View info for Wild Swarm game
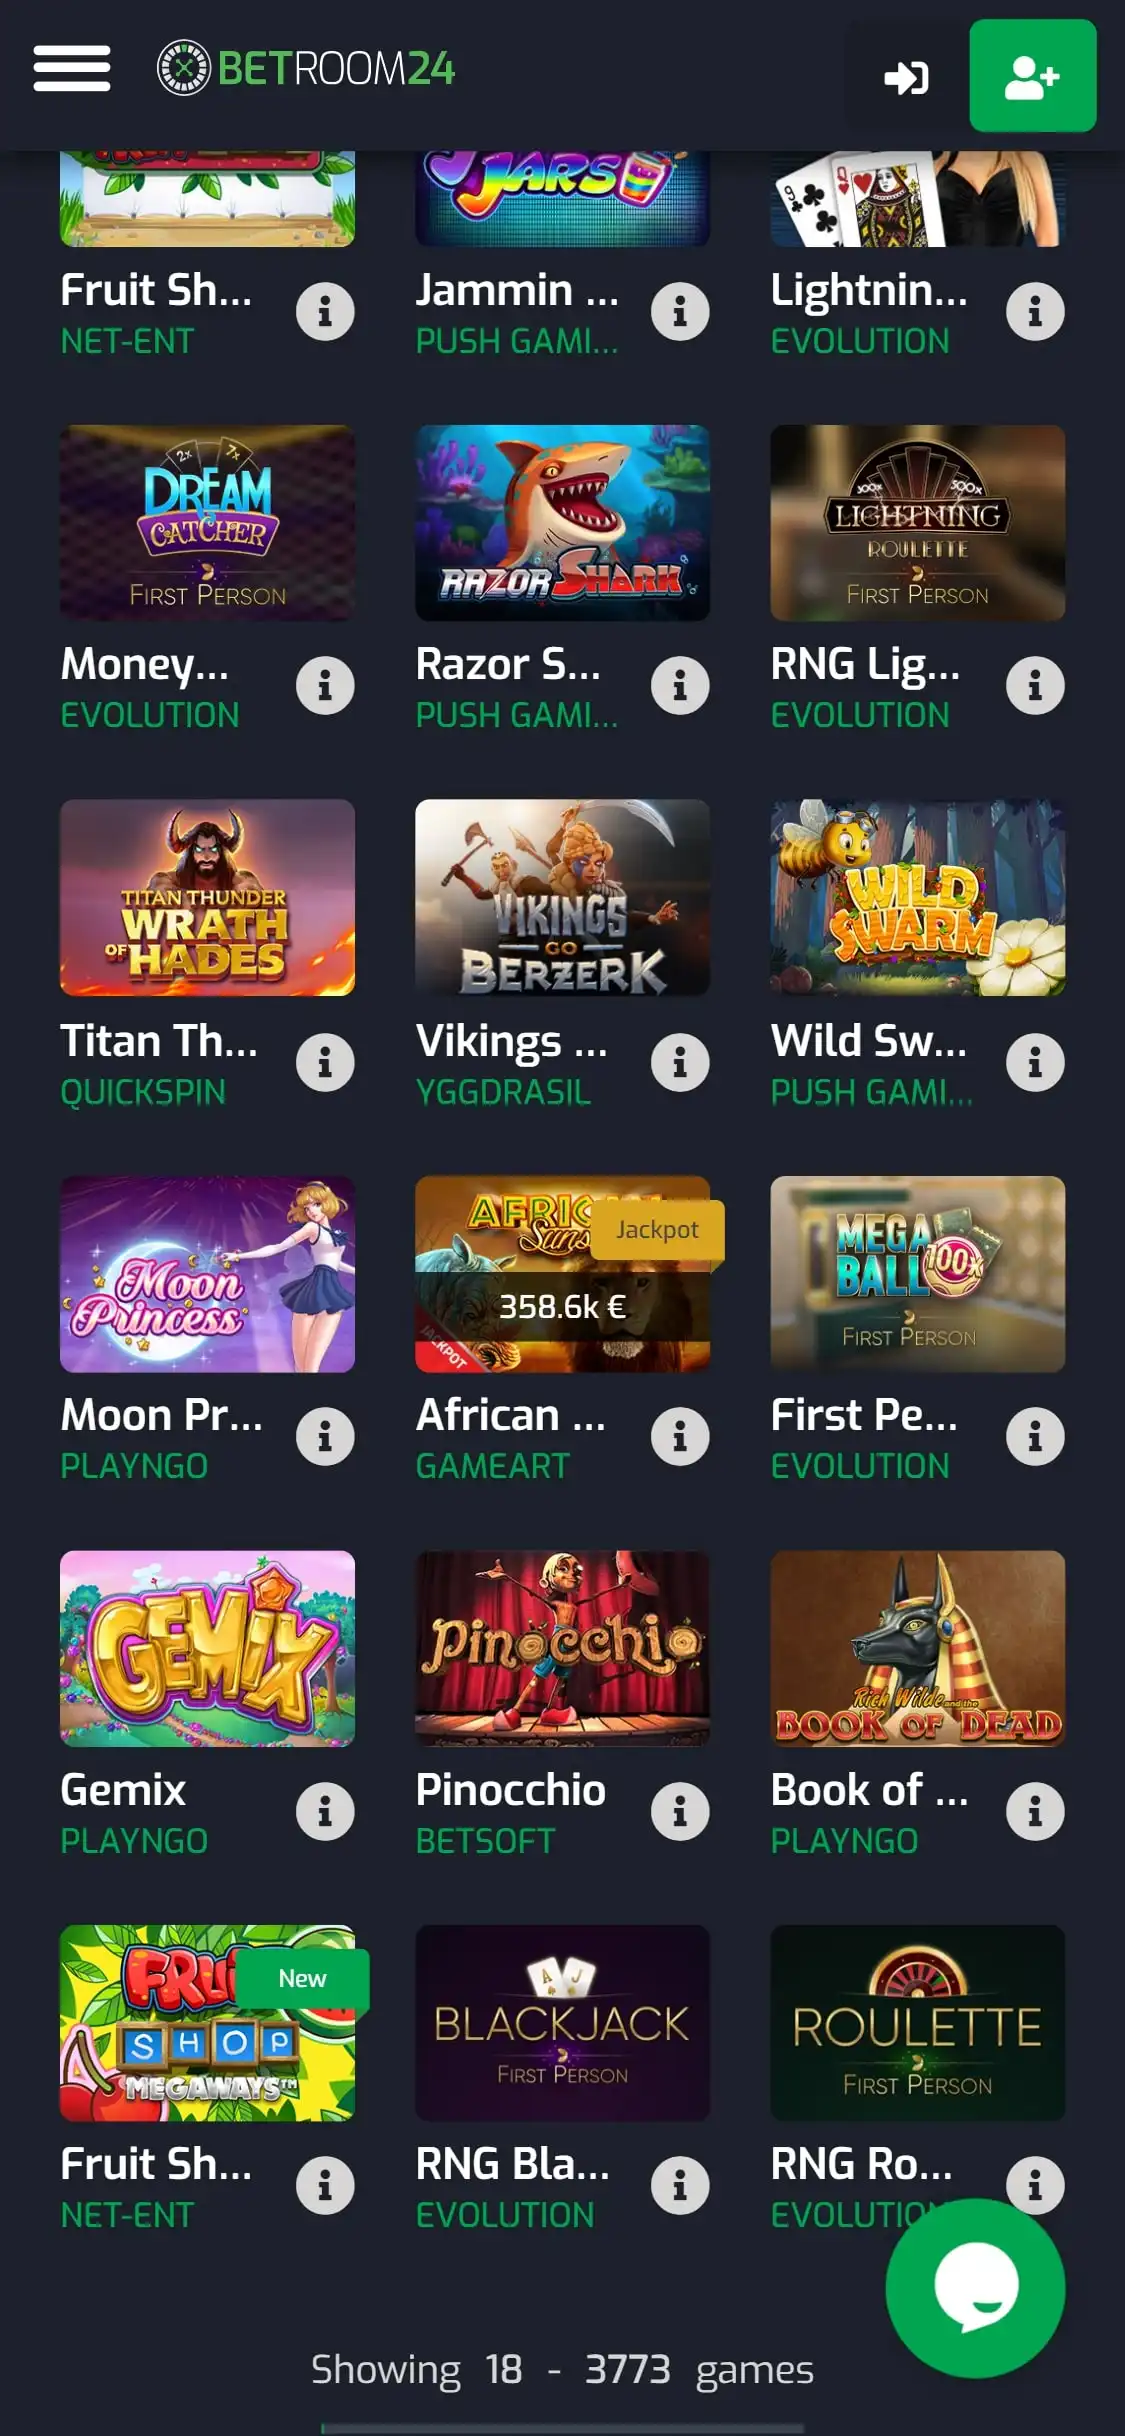Screen dimensions: 1125x2436 pos(1035,1062)
